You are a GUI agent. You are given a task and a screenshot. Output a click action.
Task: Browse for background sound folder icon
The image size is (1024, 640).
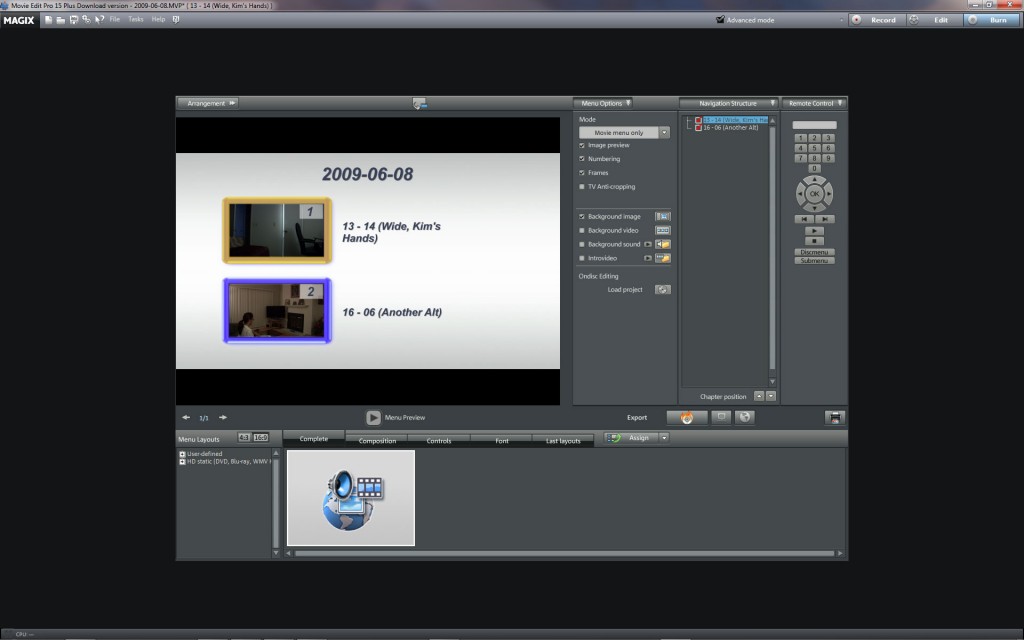point(662,244)
